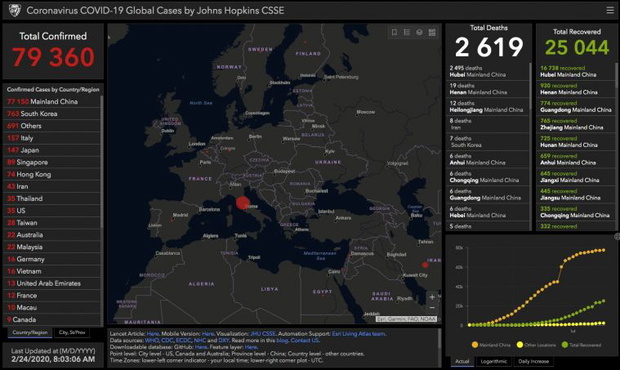Open the GitHub Here database link
Image resolution: width=620 pixels, height=370 pixels.
tap(201, 347)
